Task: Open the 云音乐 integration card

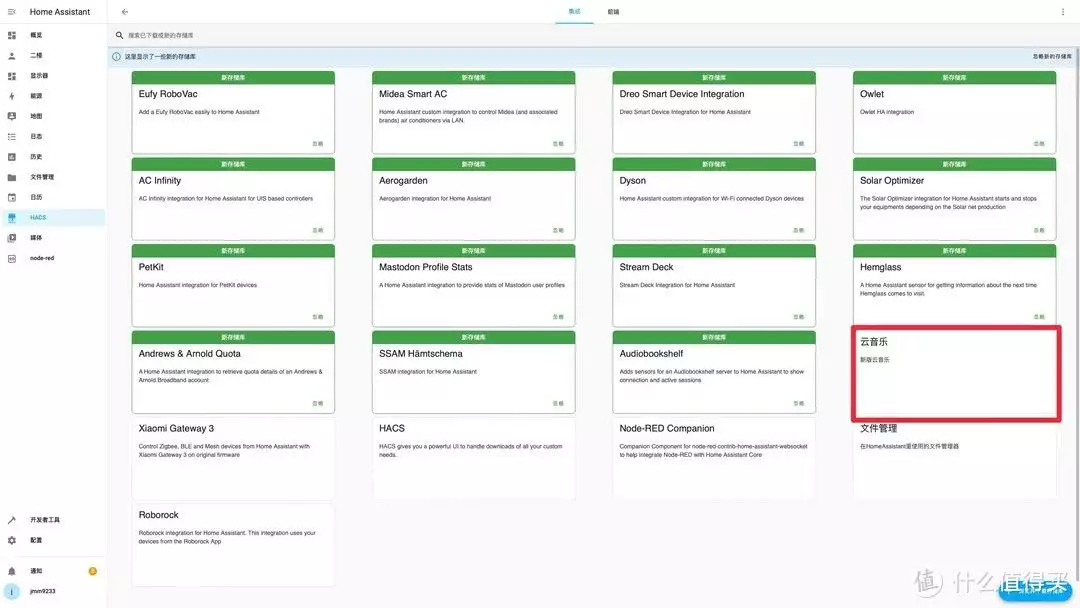Action: 955,373
